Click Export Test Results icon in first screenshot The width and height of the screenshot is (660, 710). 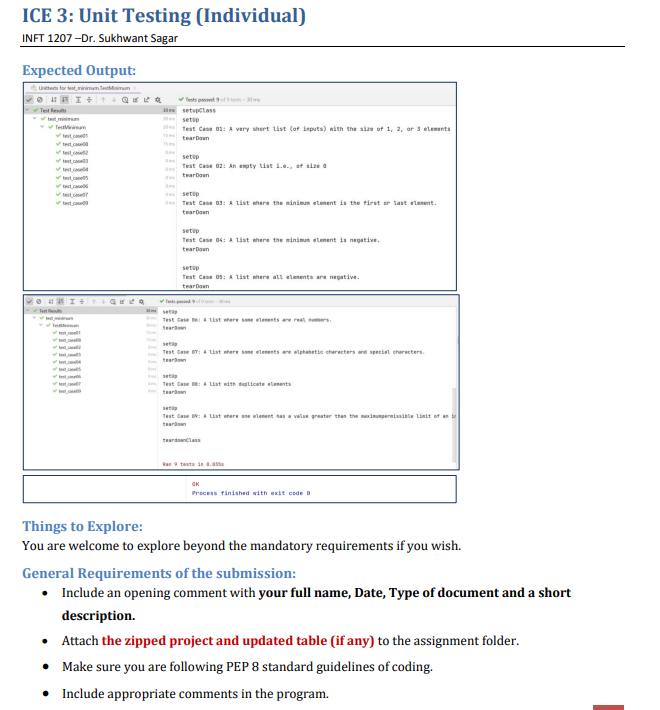(147, 100)
